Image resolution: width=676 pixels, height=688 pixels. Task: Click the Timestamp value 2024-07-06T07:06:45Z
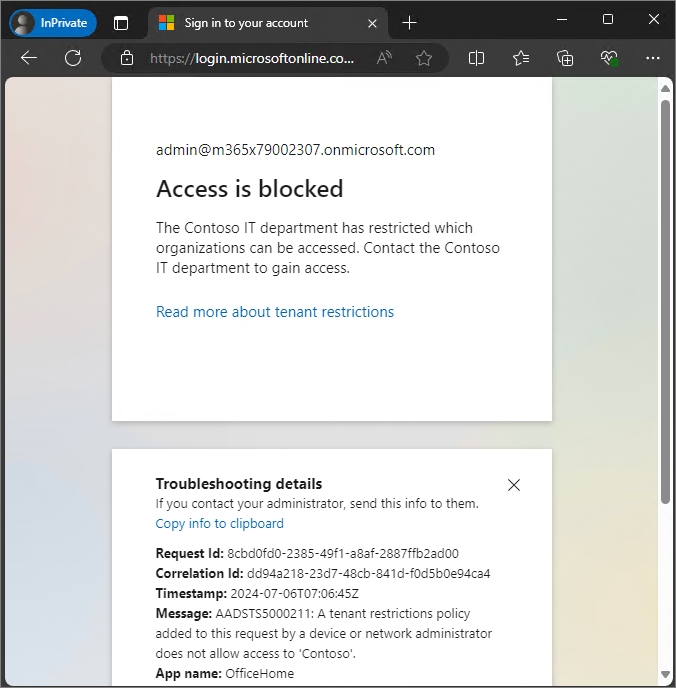(x=294, y=594)
